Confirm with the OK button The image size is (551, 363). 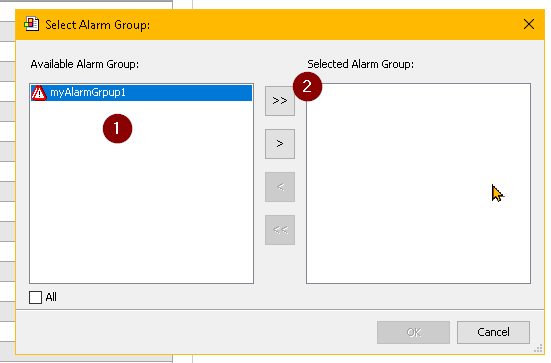click(x=413, y=332)
